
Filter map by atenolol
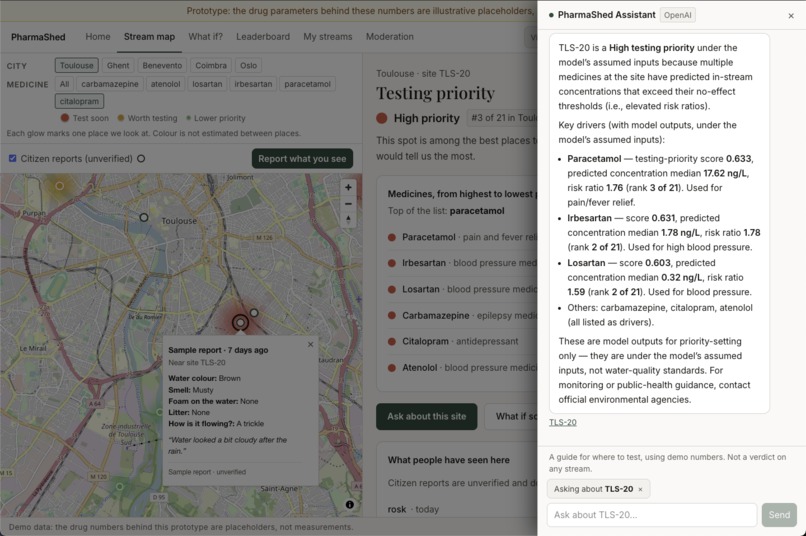(x=166, y=84)
